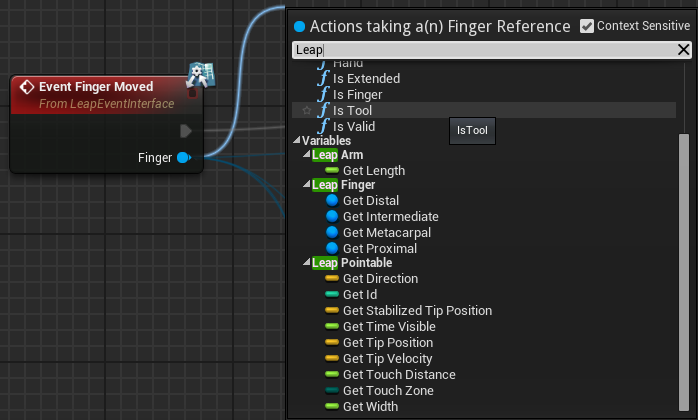Click the Finger output pin
Viewport: 698px width, 420px height.
pos(183,158)
